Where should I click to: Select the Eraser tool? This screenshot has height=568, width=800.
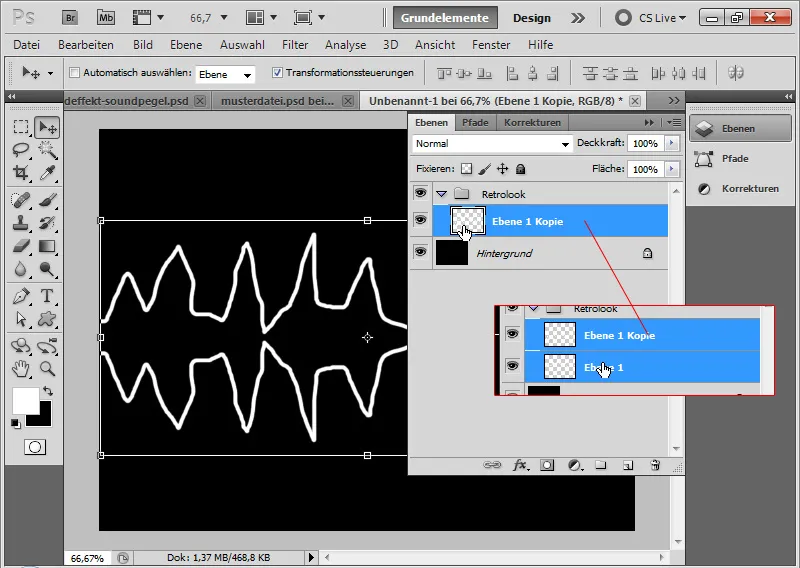pyautogui.click(x=21, y=246)
